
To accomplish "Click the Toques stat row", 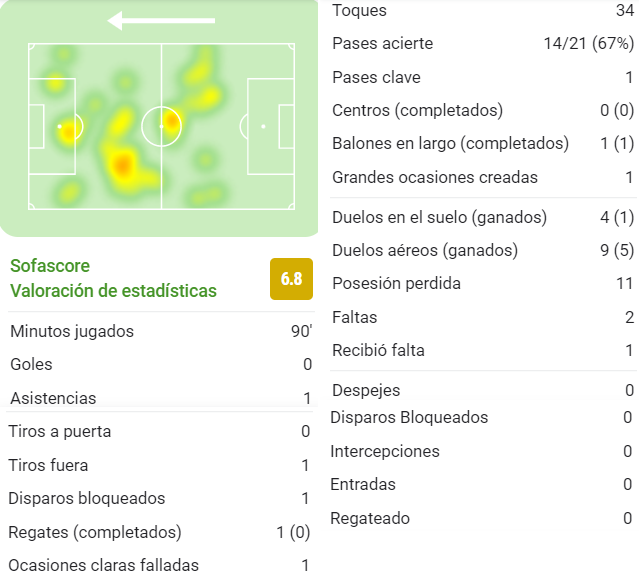I will click(483, 10).
